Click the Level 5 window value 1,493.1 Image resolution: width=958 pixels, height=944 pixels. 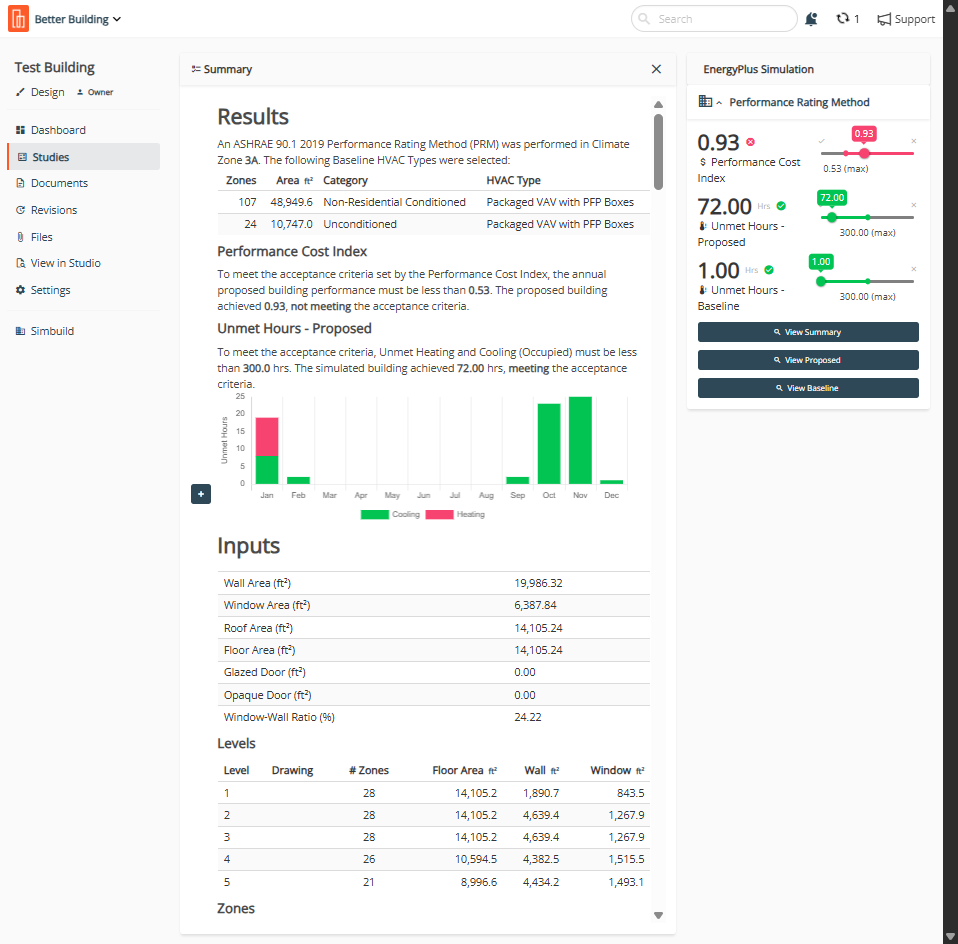point(626,882)
